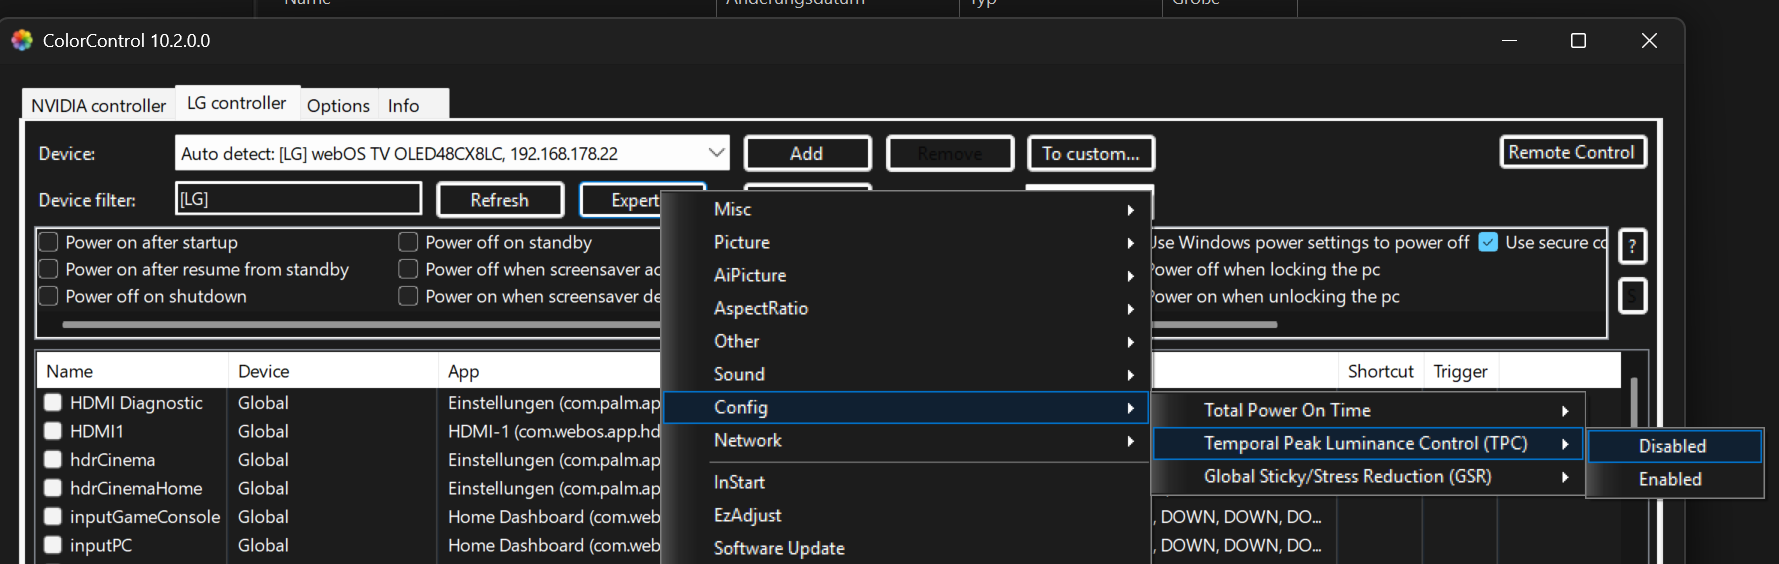
Task: Enable Power on after startup
Action: point(48,242)
